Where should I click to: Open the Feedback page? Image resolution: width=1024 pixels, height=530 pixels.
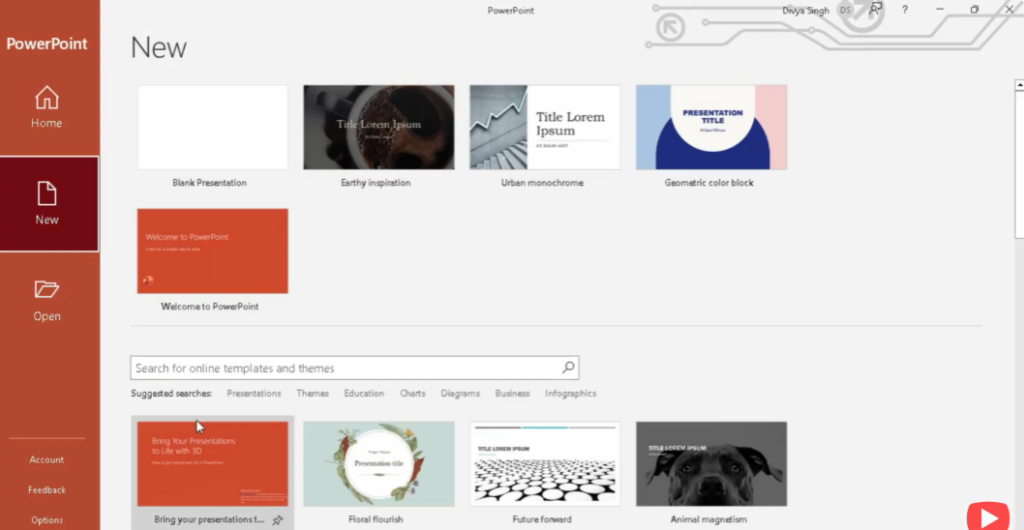pos(46,490)
